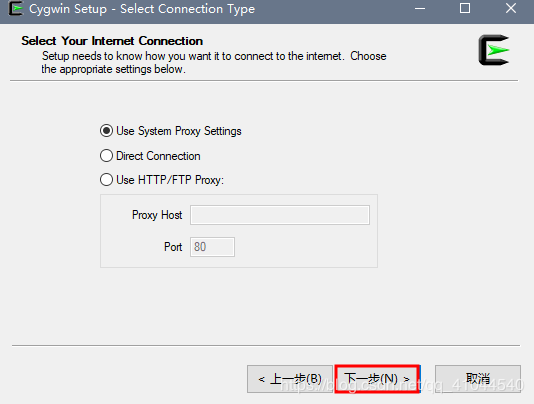Close the Cygwin Setup window
Image resolution: width=534 pixels, height=404 pixels.
coord(511,8)
